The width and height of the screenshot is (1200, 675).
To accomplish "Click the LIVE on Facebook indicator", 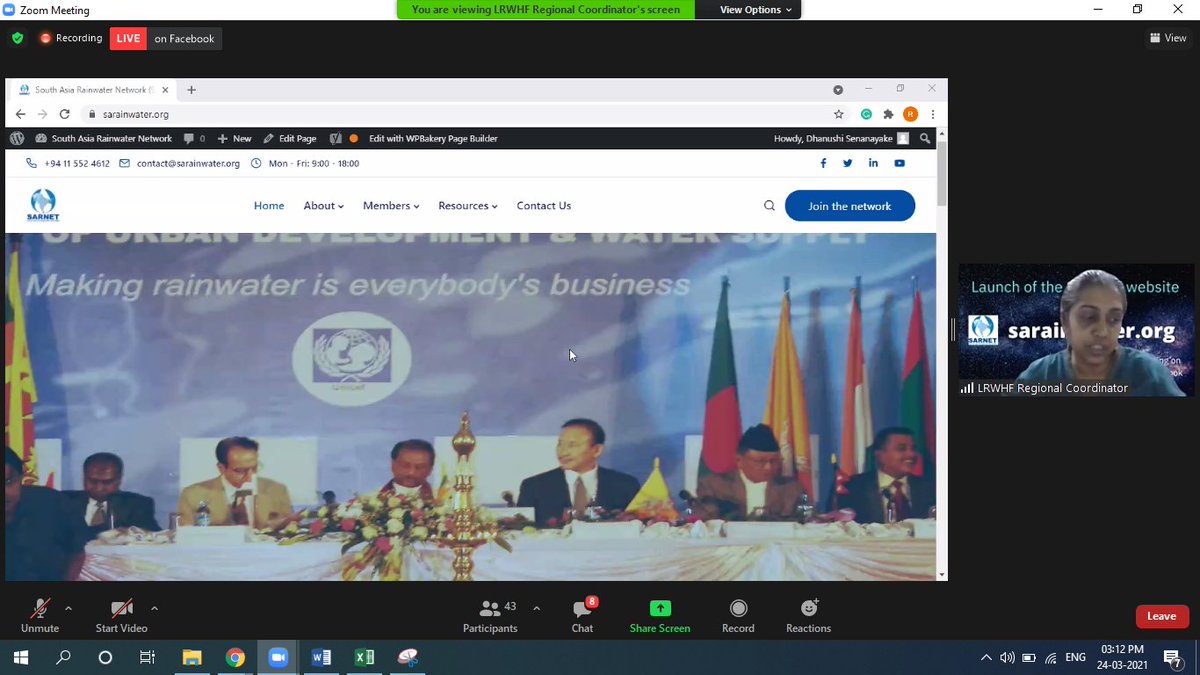I will tap(165, 38).
